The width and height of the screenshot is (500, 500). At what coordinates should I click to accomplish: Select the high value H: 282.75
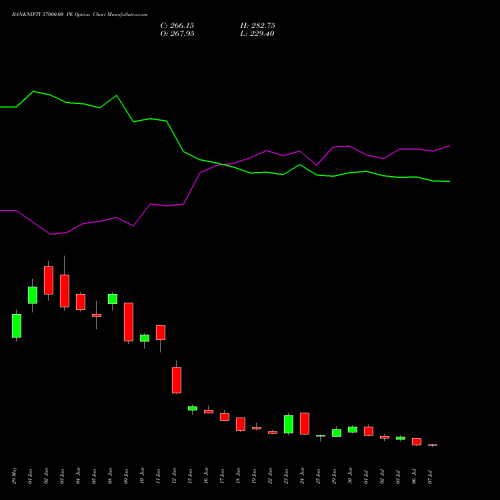[258, 26]
